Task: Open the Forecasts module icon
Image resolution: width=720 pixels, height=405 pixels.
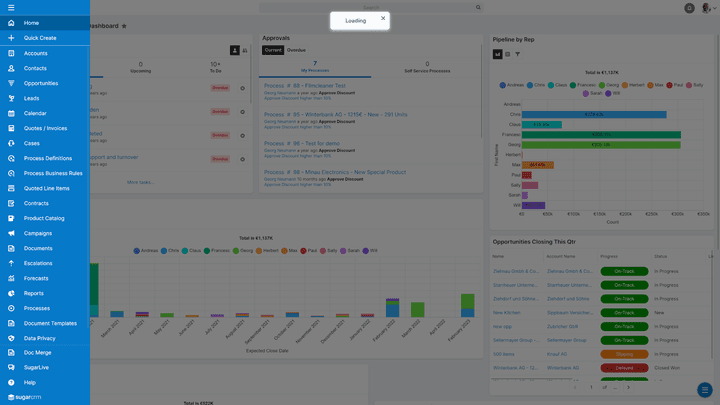Action: click(x=10, y=278)
